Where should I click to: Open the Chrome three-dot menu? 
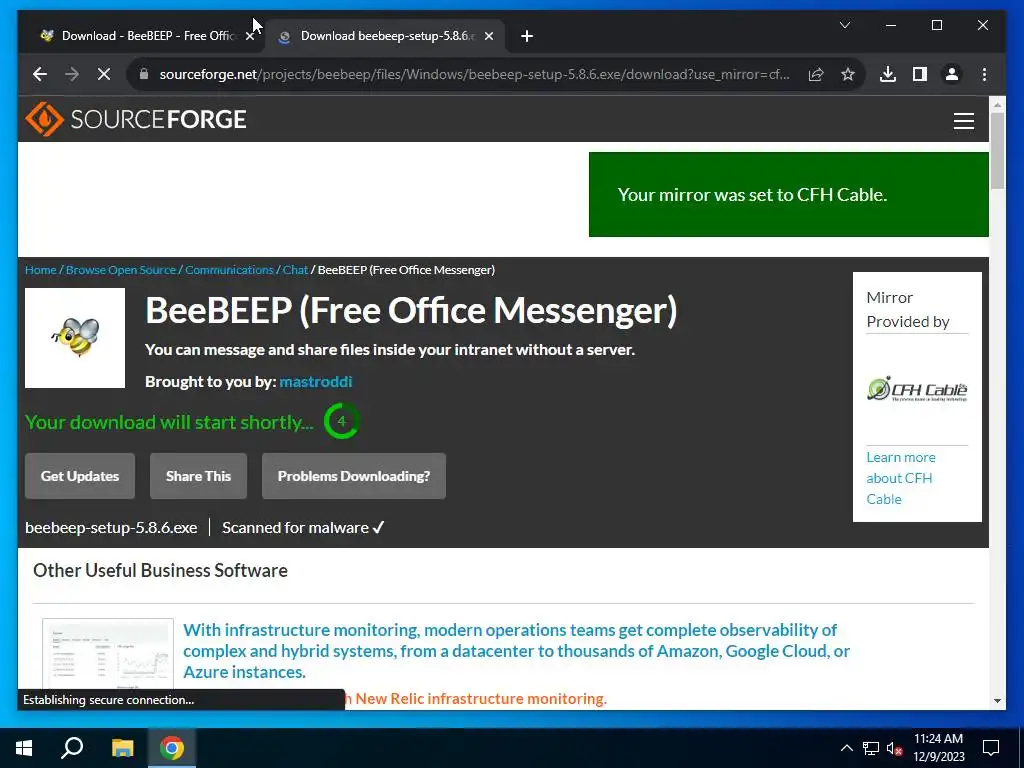click(984, 74)
